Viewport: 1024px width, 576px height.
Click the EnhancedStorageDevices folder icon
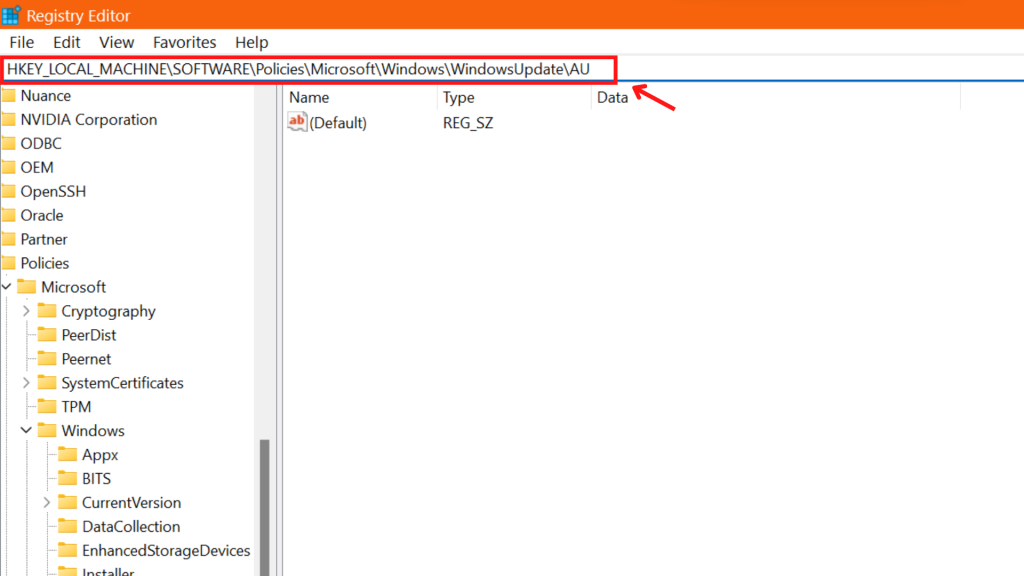[x=67, y=551]
